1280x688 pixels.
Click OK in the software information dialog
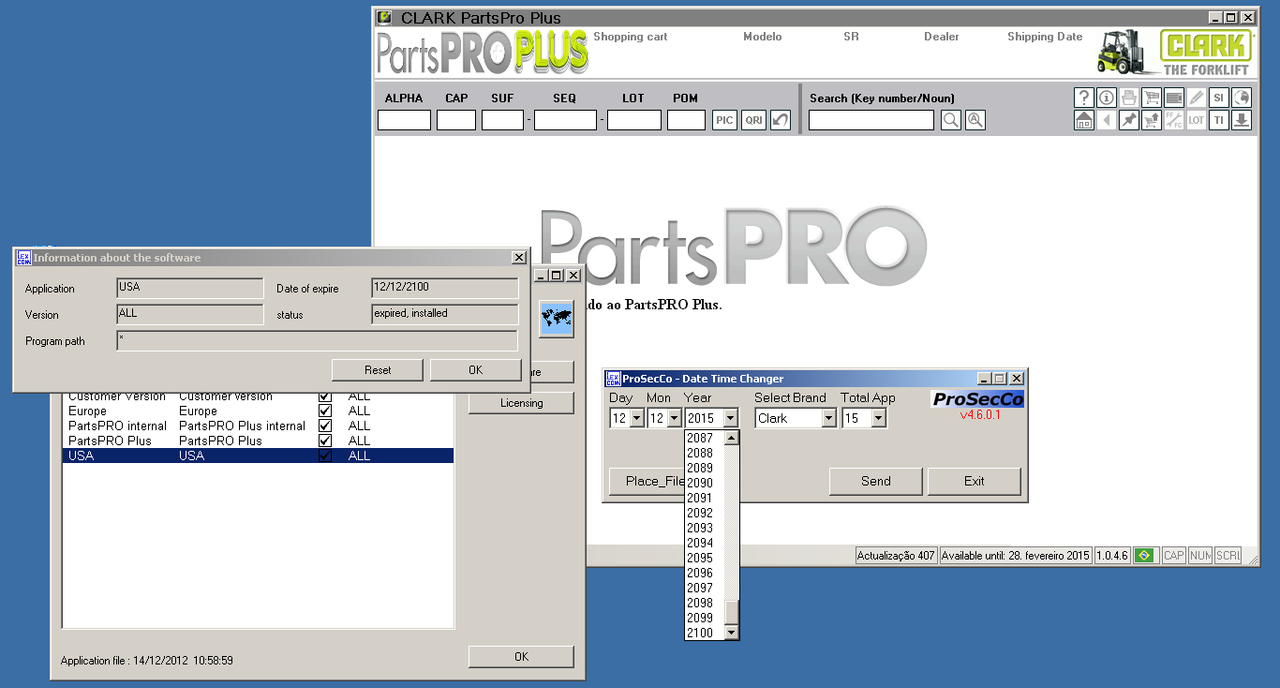(x=476, y=370)
